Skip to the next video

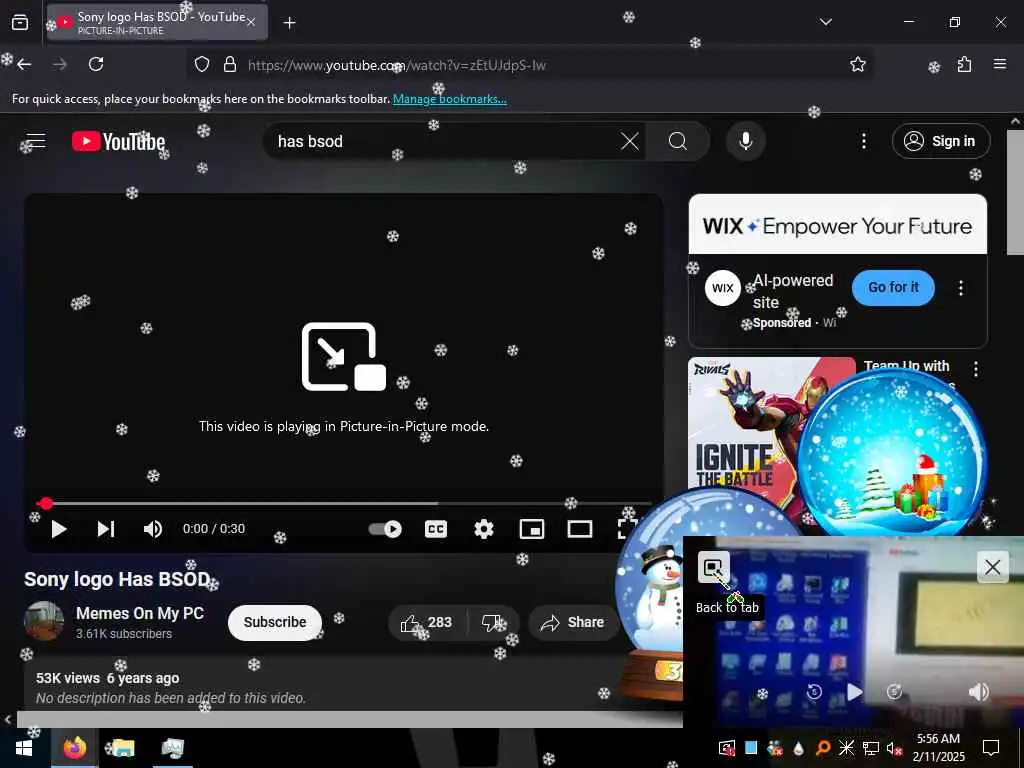[x=106, y=529]
